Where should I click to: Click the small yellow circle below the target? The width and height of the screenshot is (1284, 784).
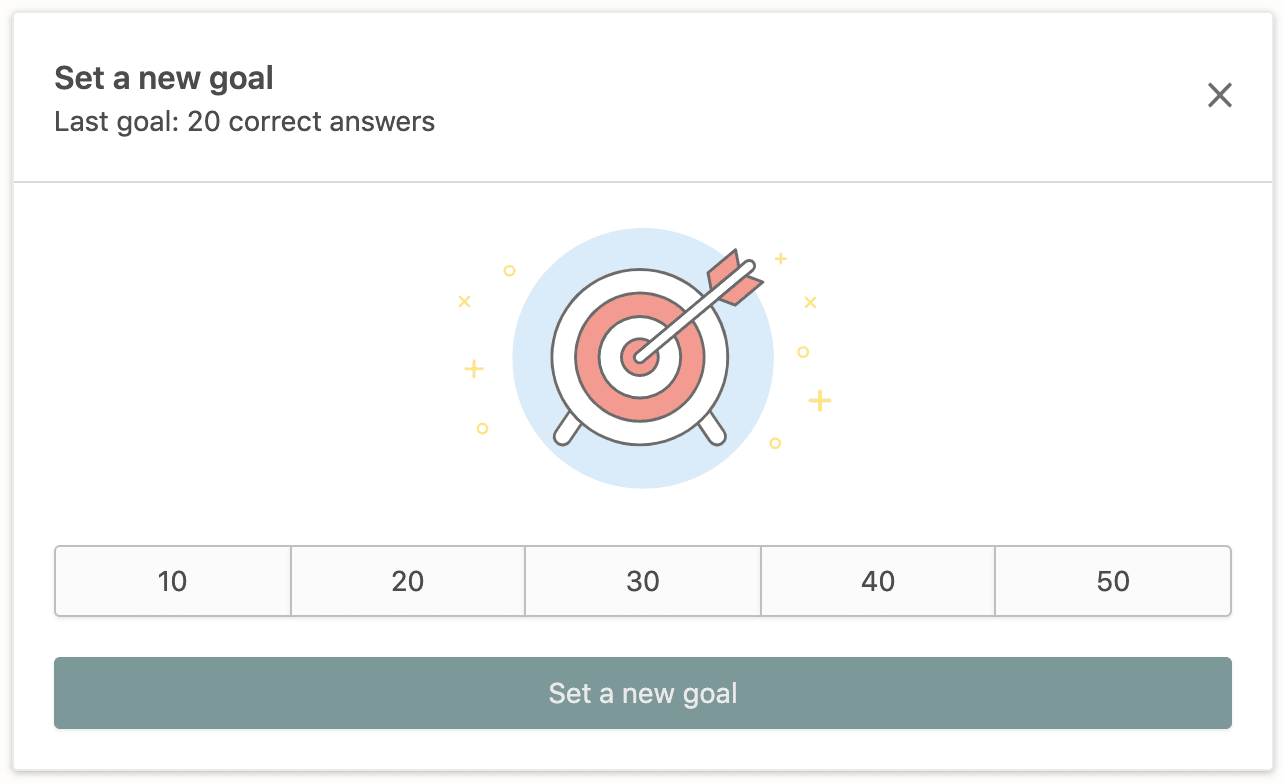(x=775, y=441)
